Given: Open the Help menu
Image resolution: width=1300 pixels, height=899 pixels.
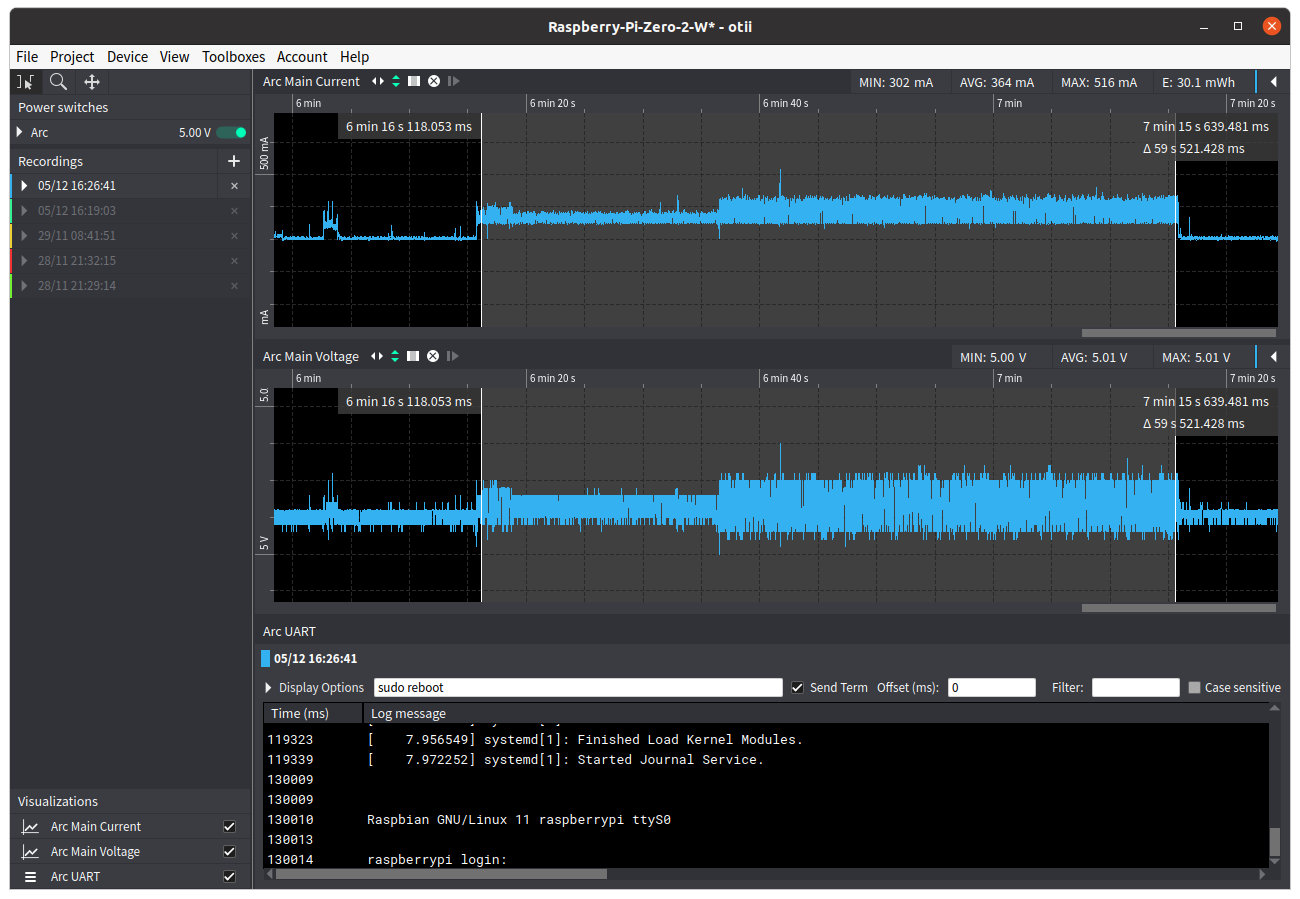Looking at the screenshot, I should [354, 57].
